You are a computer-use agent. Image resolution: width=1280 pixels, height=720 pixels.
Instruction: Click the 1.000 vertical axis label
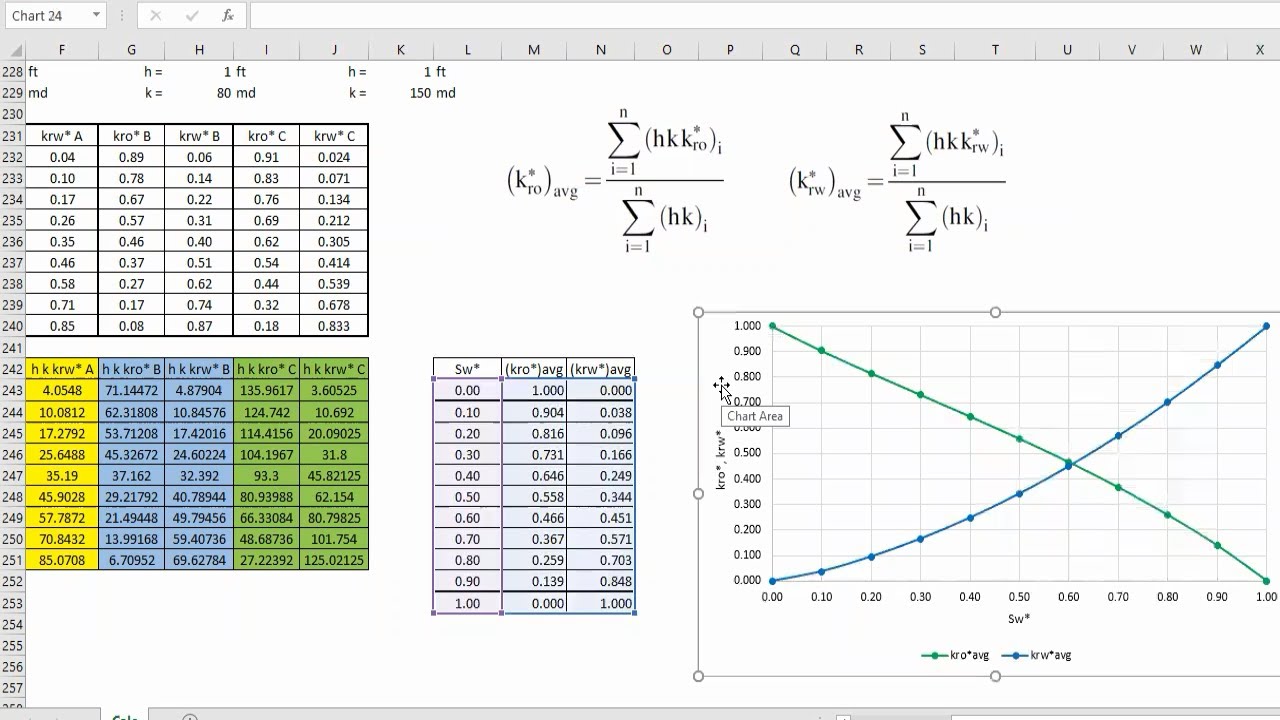(747, 326)
